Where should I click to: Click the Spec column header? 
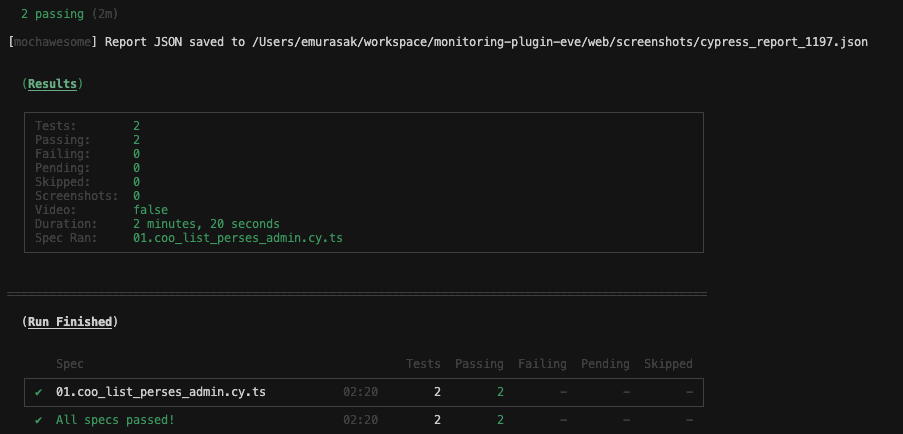tap(70, 364)
